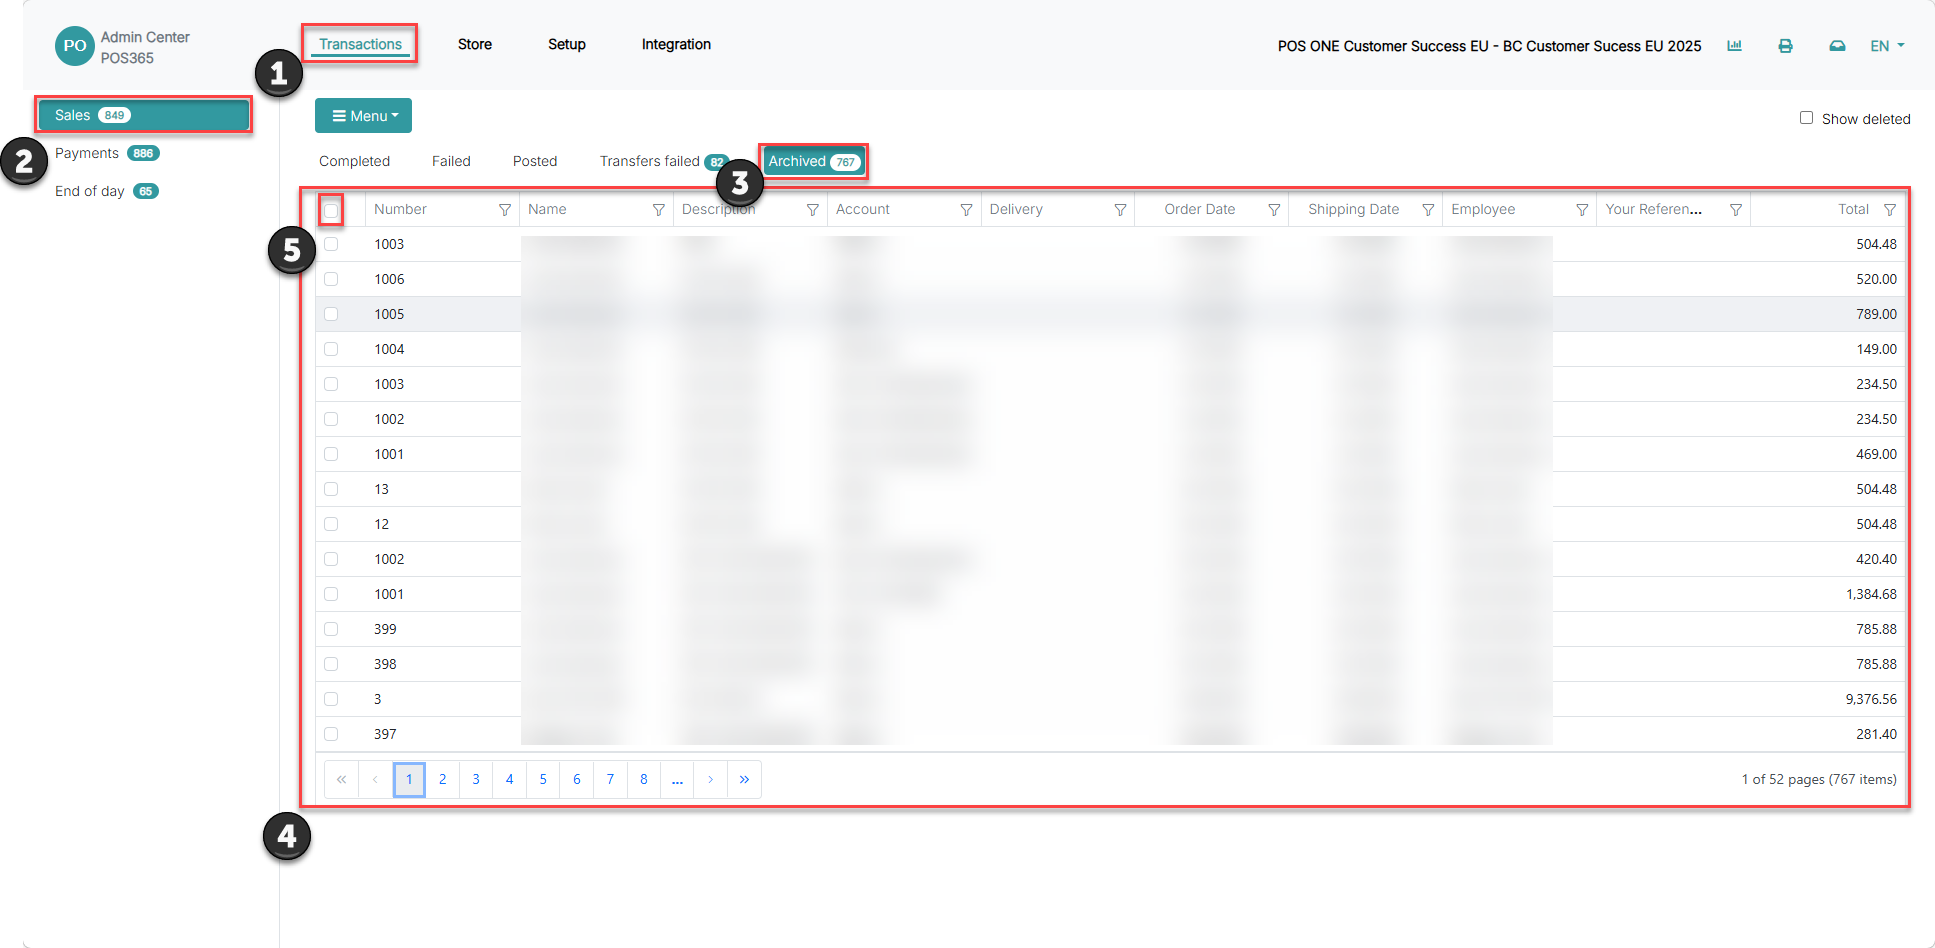This screenshot has width=1935, height=948.
Task: Select row checkbox for order 13
Action: [331, 489]
